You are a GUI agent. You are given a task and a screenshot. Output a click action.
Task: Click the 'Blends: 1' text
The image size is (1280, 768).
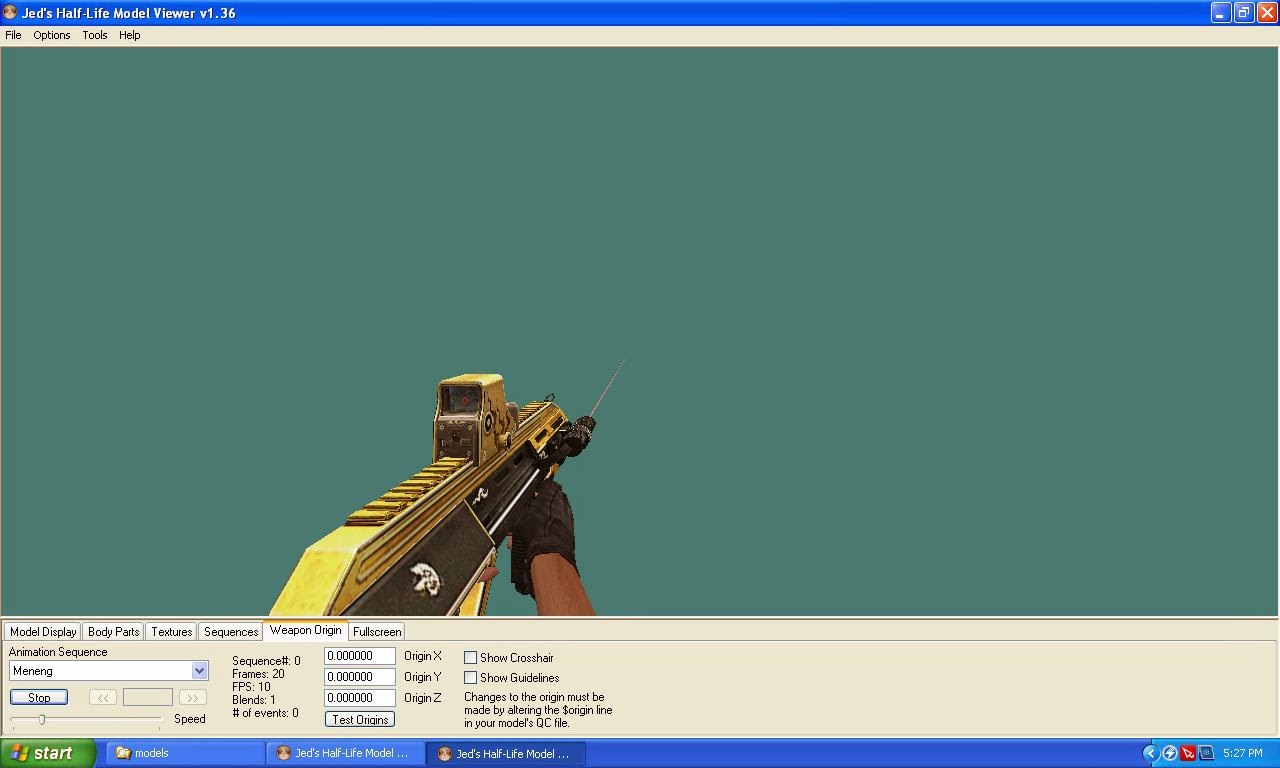[254, 700]
